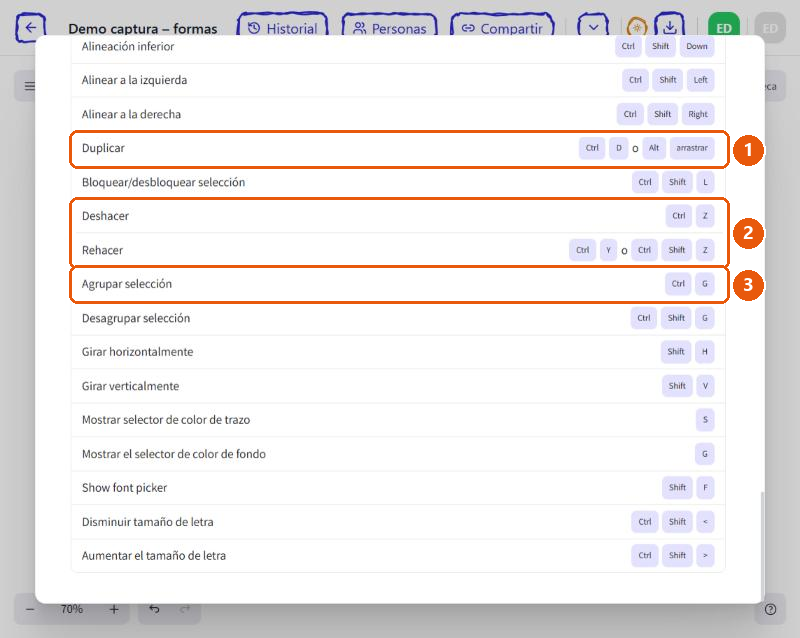Click the "Down" key cap
The height and width of the screenshot is (638, 800).
click(x=696, y=46)
